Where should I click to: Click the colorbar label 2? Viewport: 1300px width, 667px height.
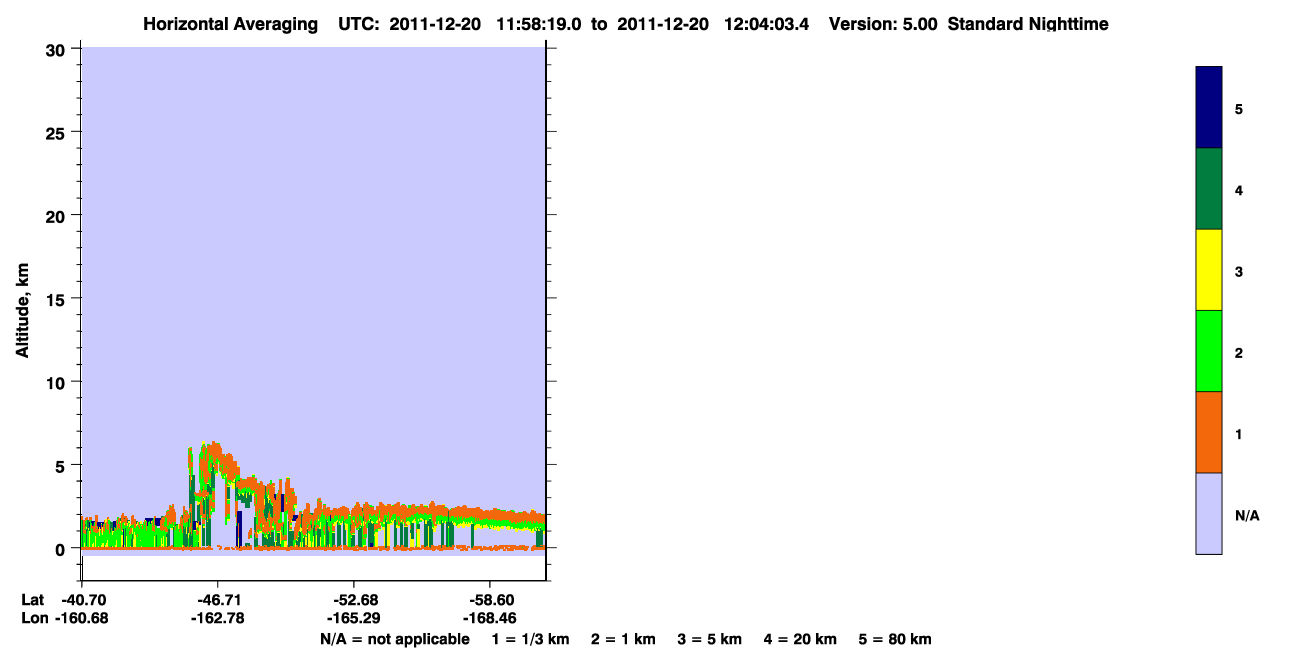click(x=1239, y=352)
